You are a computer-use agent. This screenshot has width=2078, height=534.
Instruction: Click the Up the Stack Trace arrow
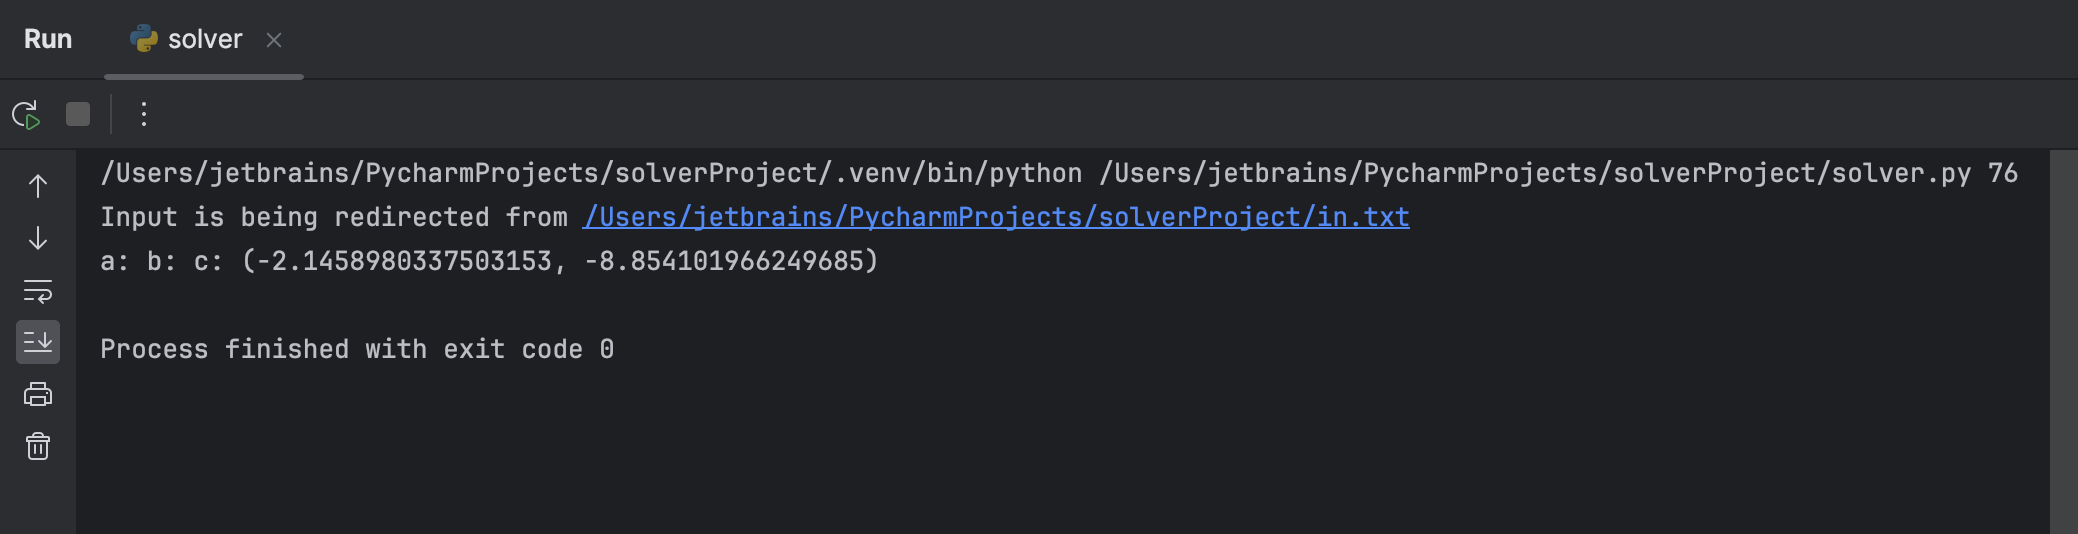(x=38, y=187)
